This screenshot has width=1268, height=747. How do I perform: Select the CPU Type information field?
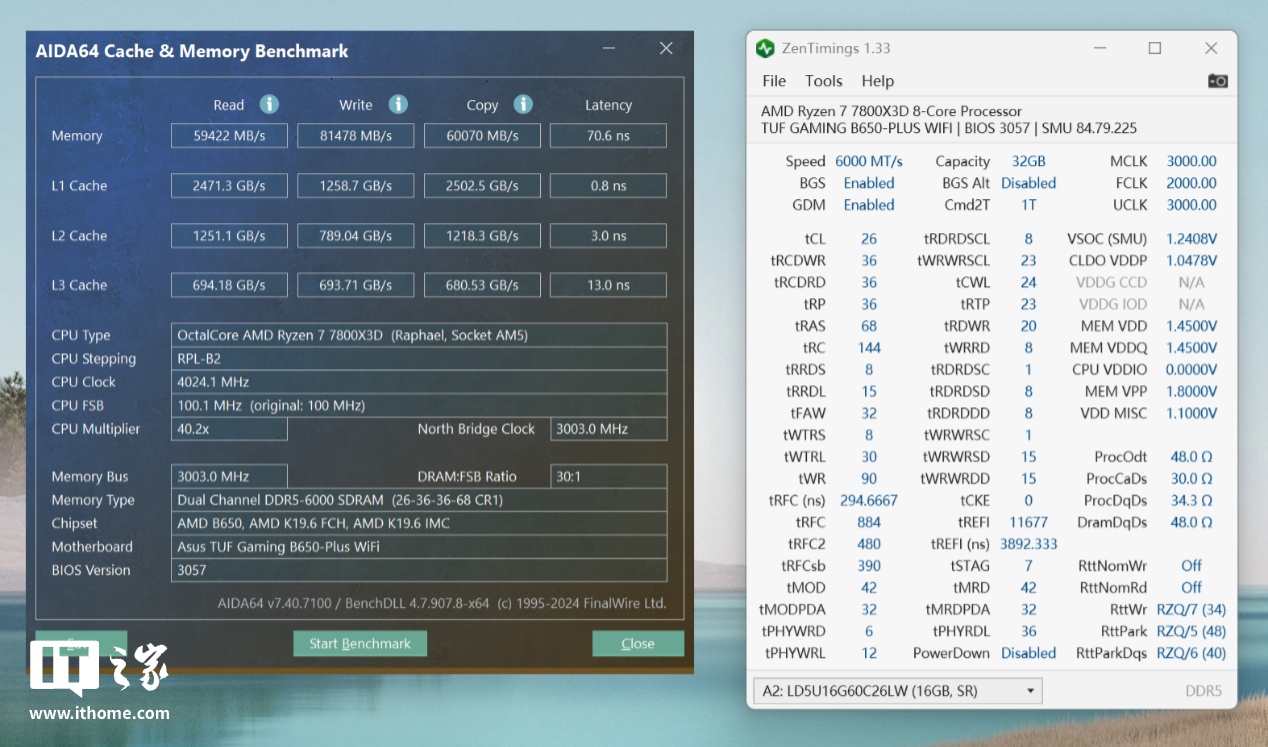coord(418,335)
